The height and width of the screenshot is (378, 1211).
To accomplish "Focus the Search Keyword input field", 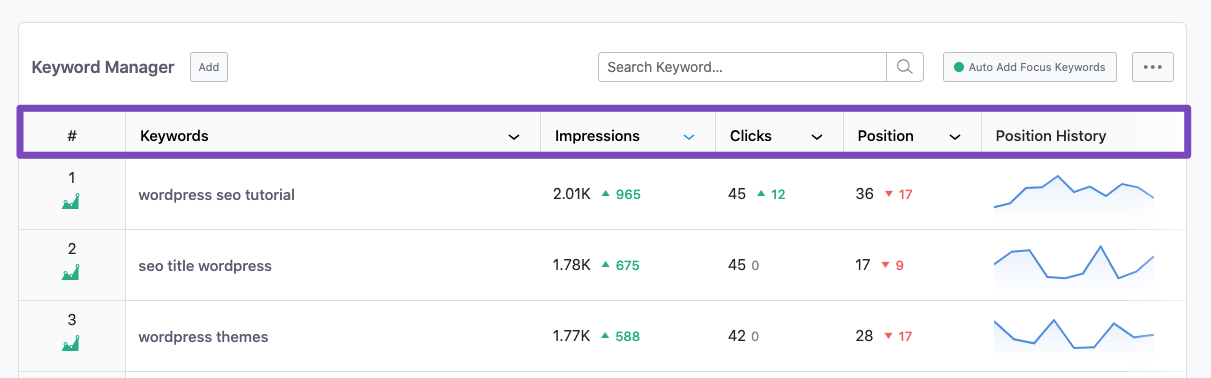I will tap(742, 67).
